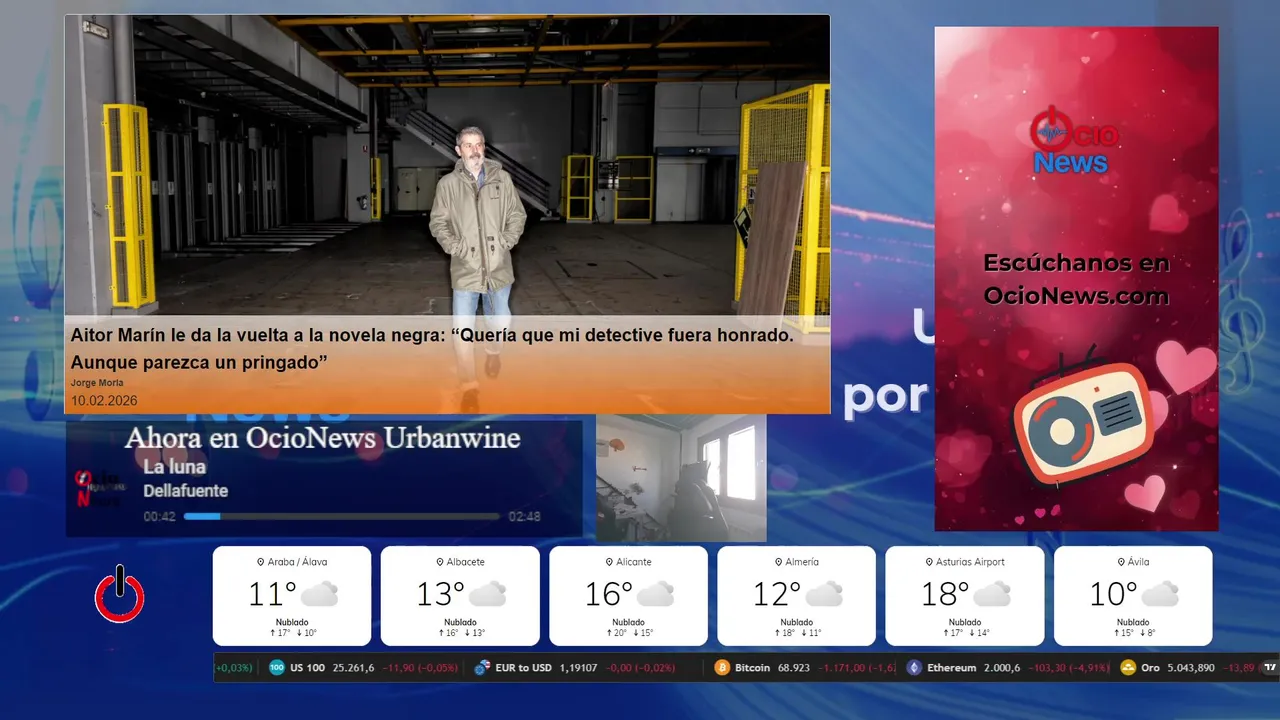Click the artist name Dellafuente
The image size is (1280, 720).
186,491
